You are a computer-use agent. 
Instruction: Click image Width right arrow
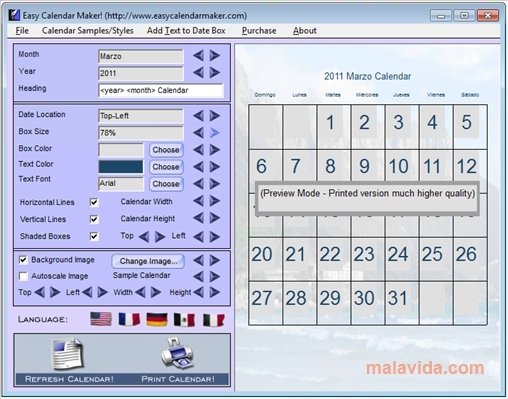156,293
